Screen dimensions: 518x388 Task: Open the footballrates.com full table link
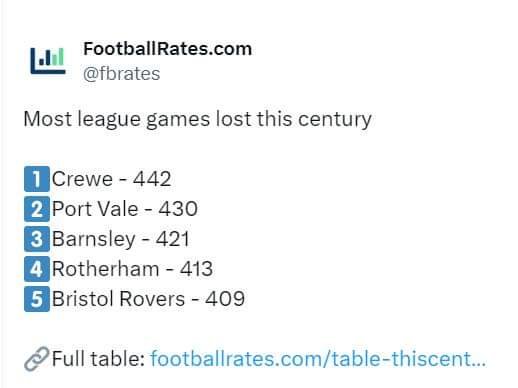click(318, 359)
